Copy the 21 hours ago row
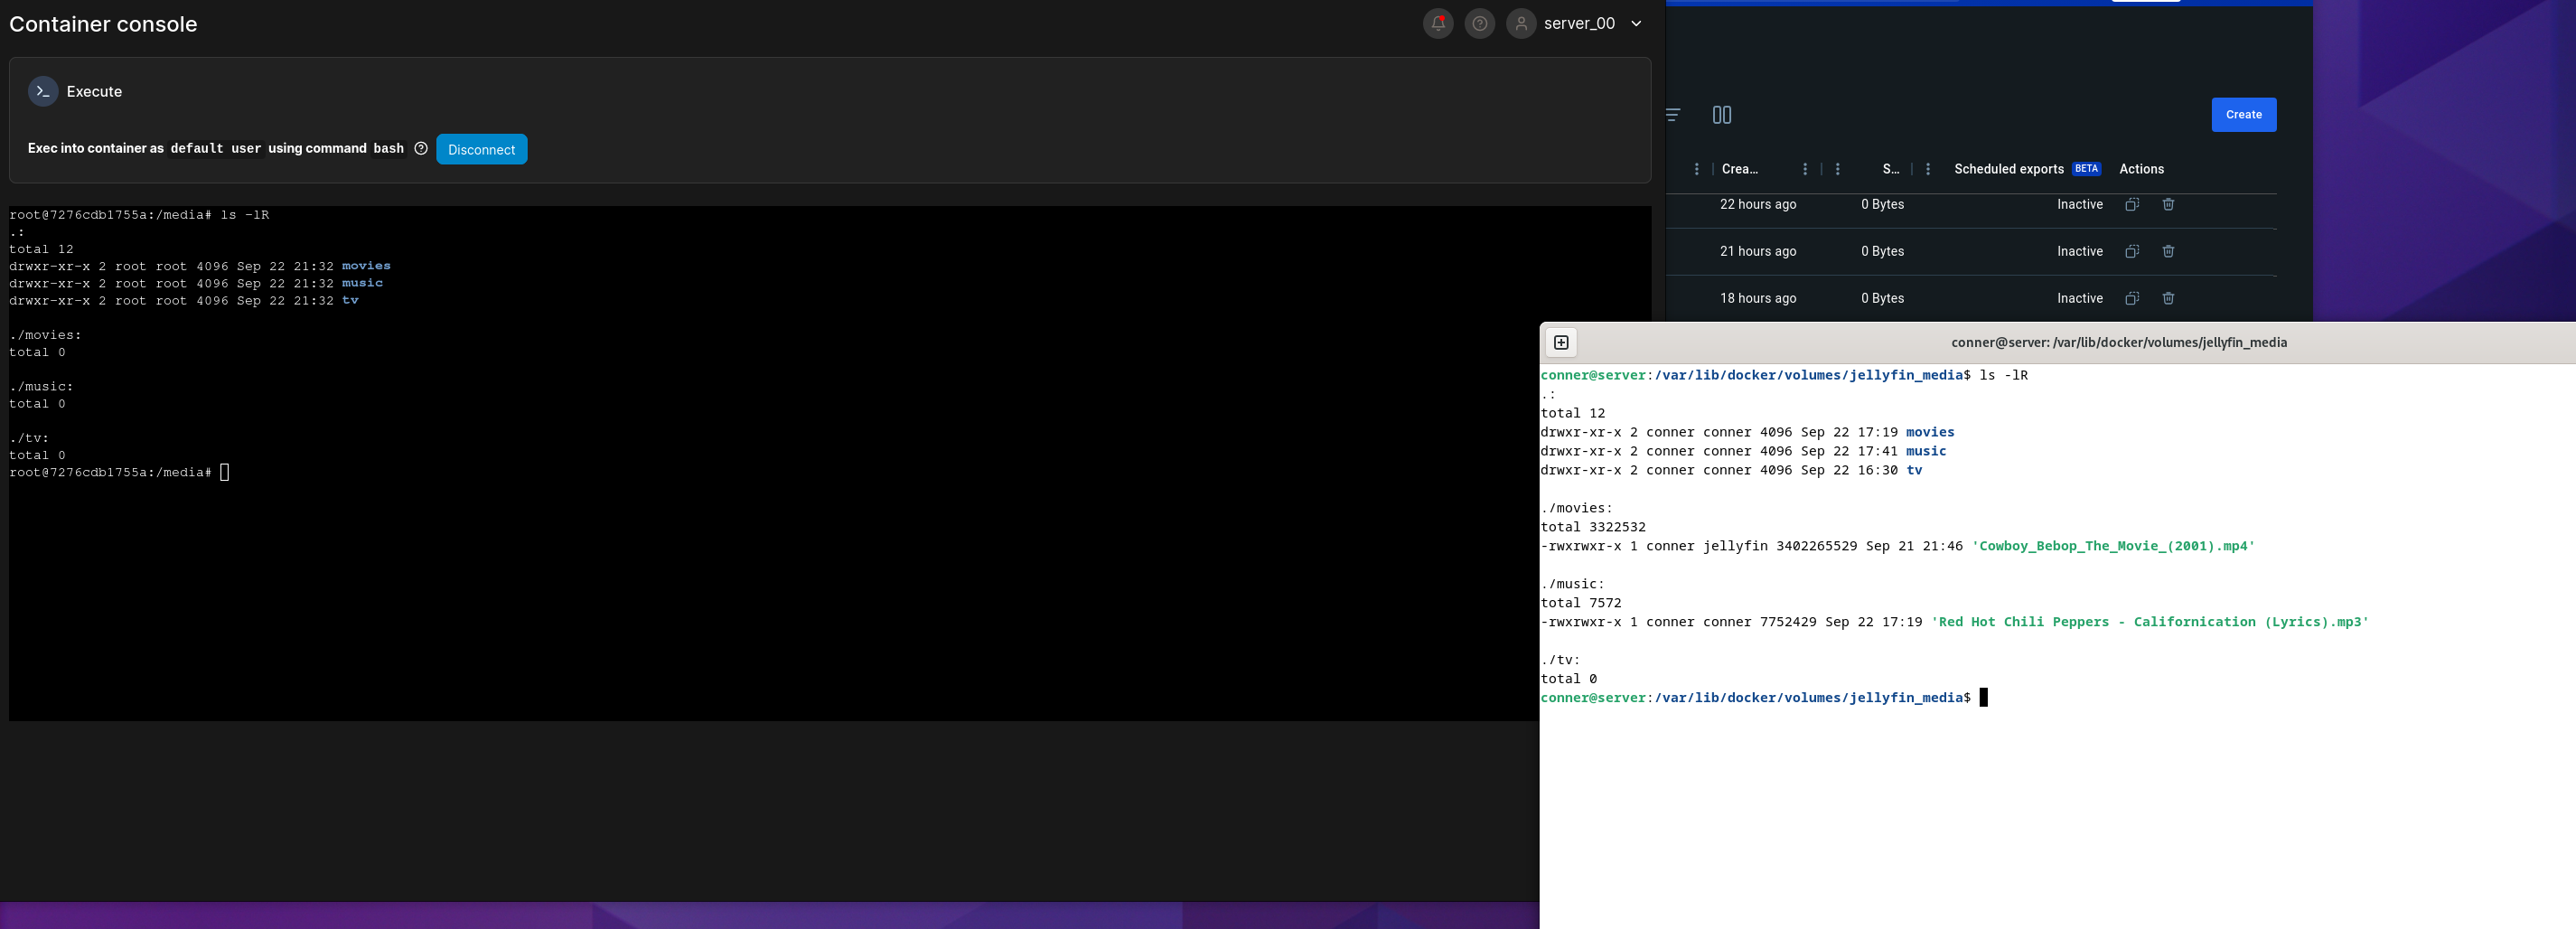 [x=2131, y=251]
